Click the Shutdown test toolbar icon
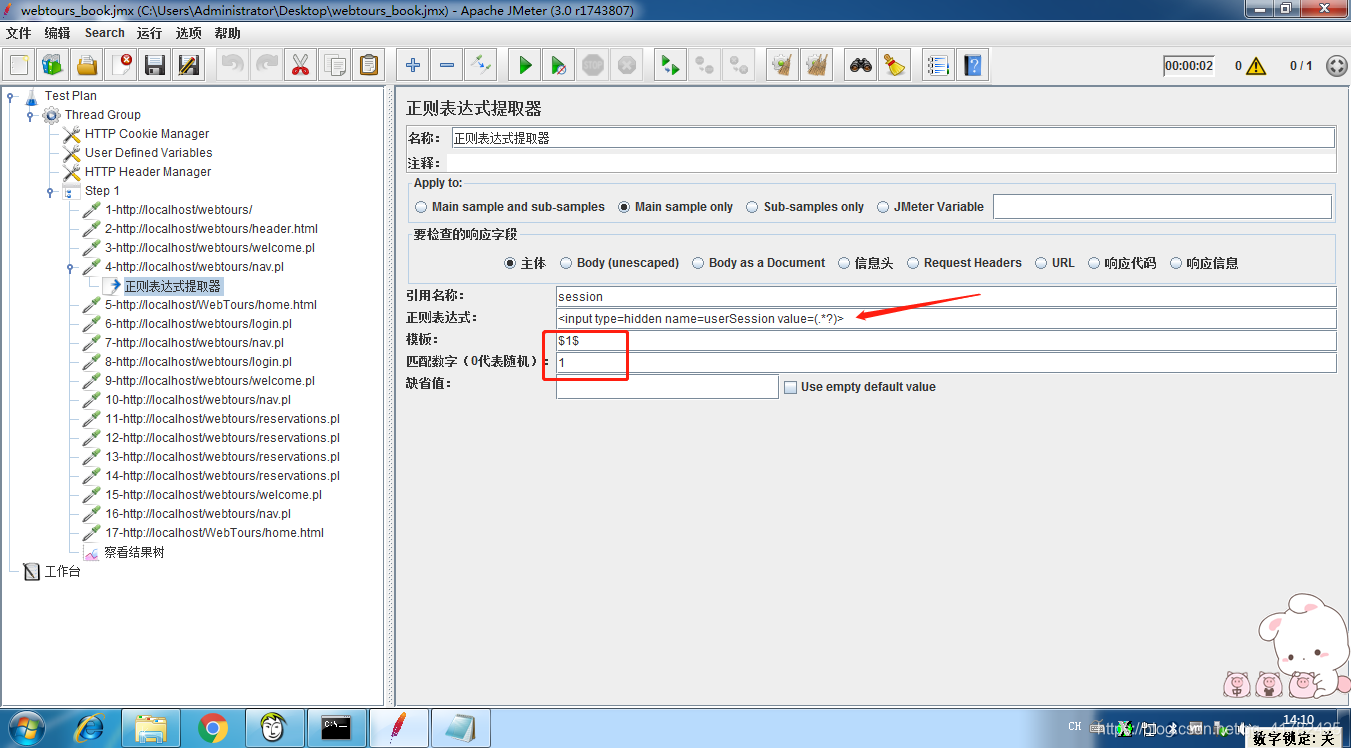Screen dimensions: 1351x748 [x=626, y=66]
